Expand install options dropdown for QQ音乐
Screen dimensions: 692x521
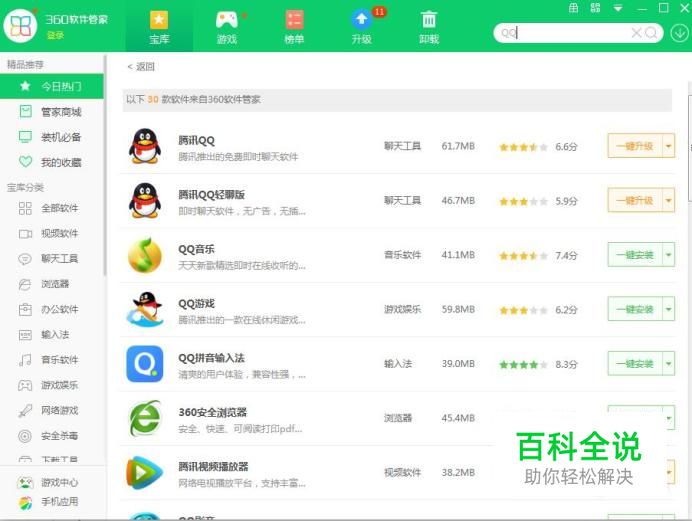tap(669, 255)
